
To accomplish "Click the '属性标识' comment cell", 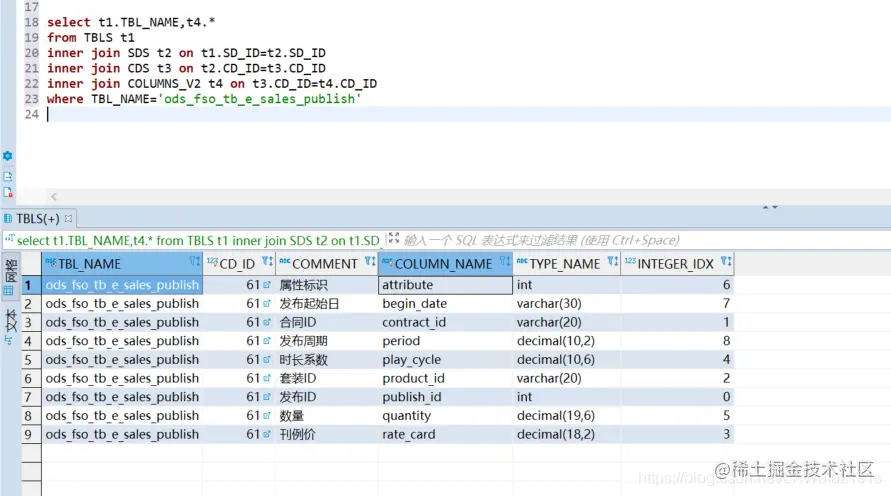I will pyautogui.click(x=327, y=285).
